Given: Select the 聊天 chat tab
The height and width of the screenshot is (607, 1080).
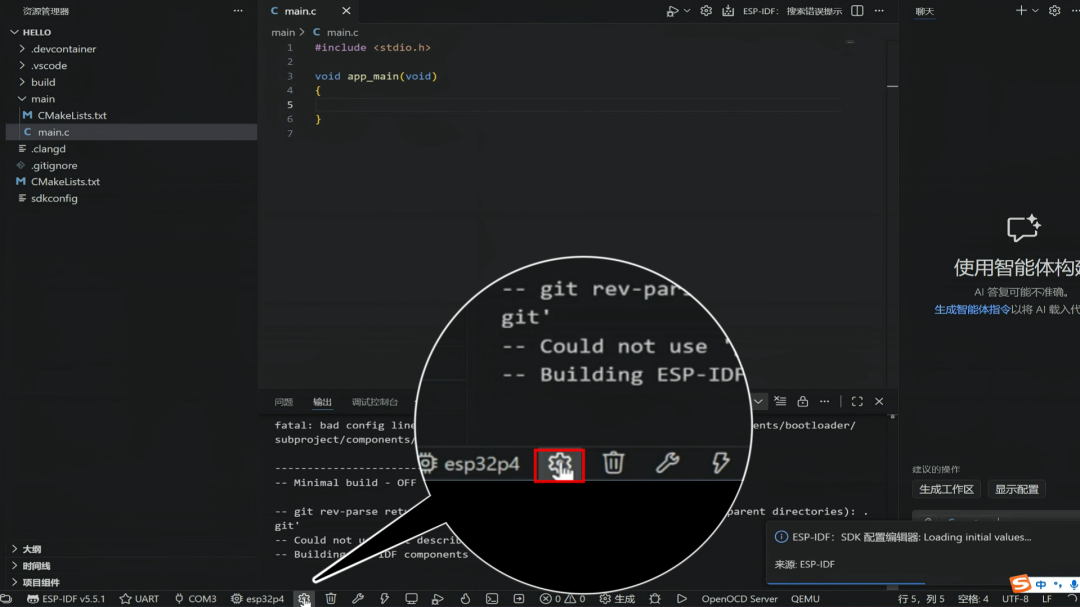Looking at the screenshot, I should coord(924,11).
